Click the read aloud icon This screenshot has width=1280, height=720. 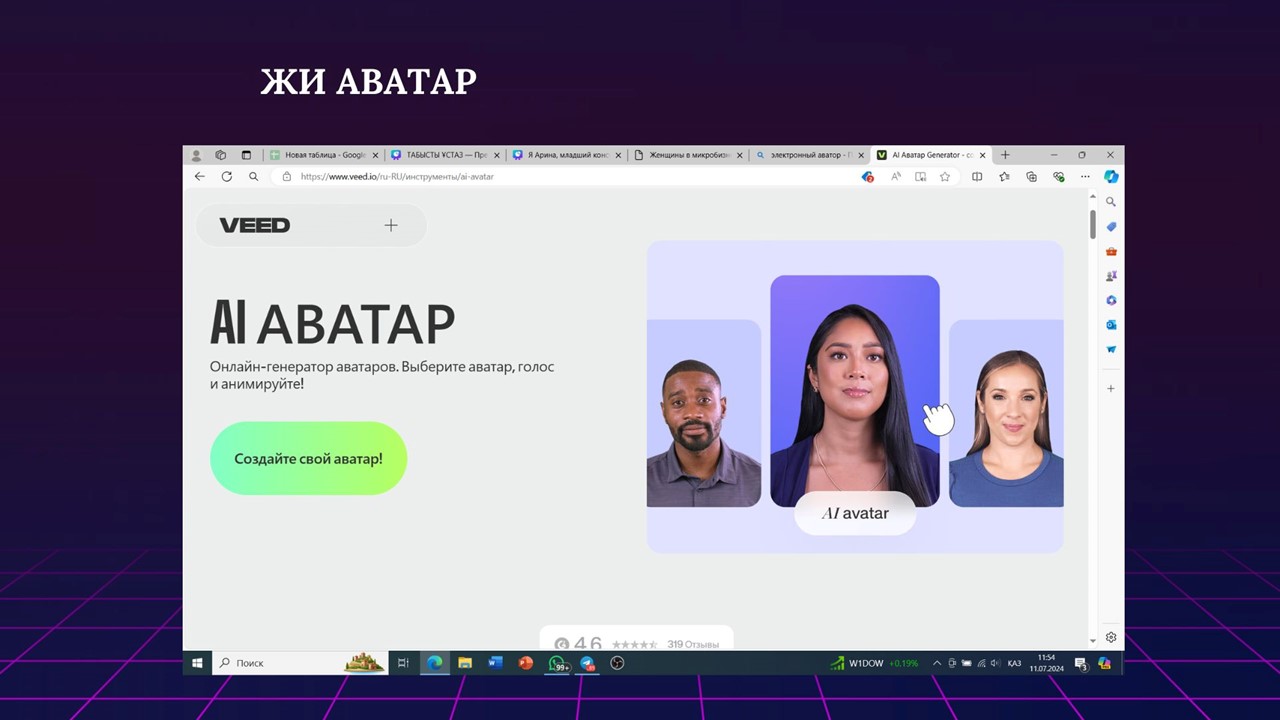(895, 176)
